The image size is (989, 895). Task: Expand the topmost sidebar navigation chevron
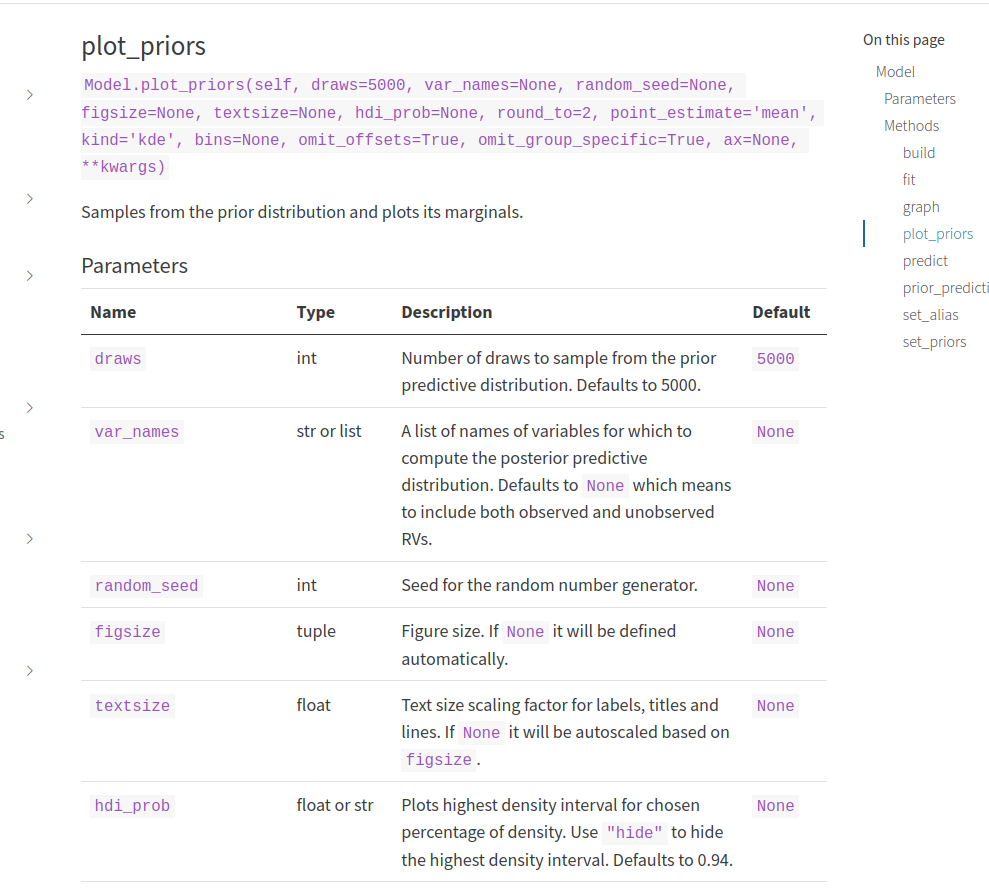tap(29, 94)
